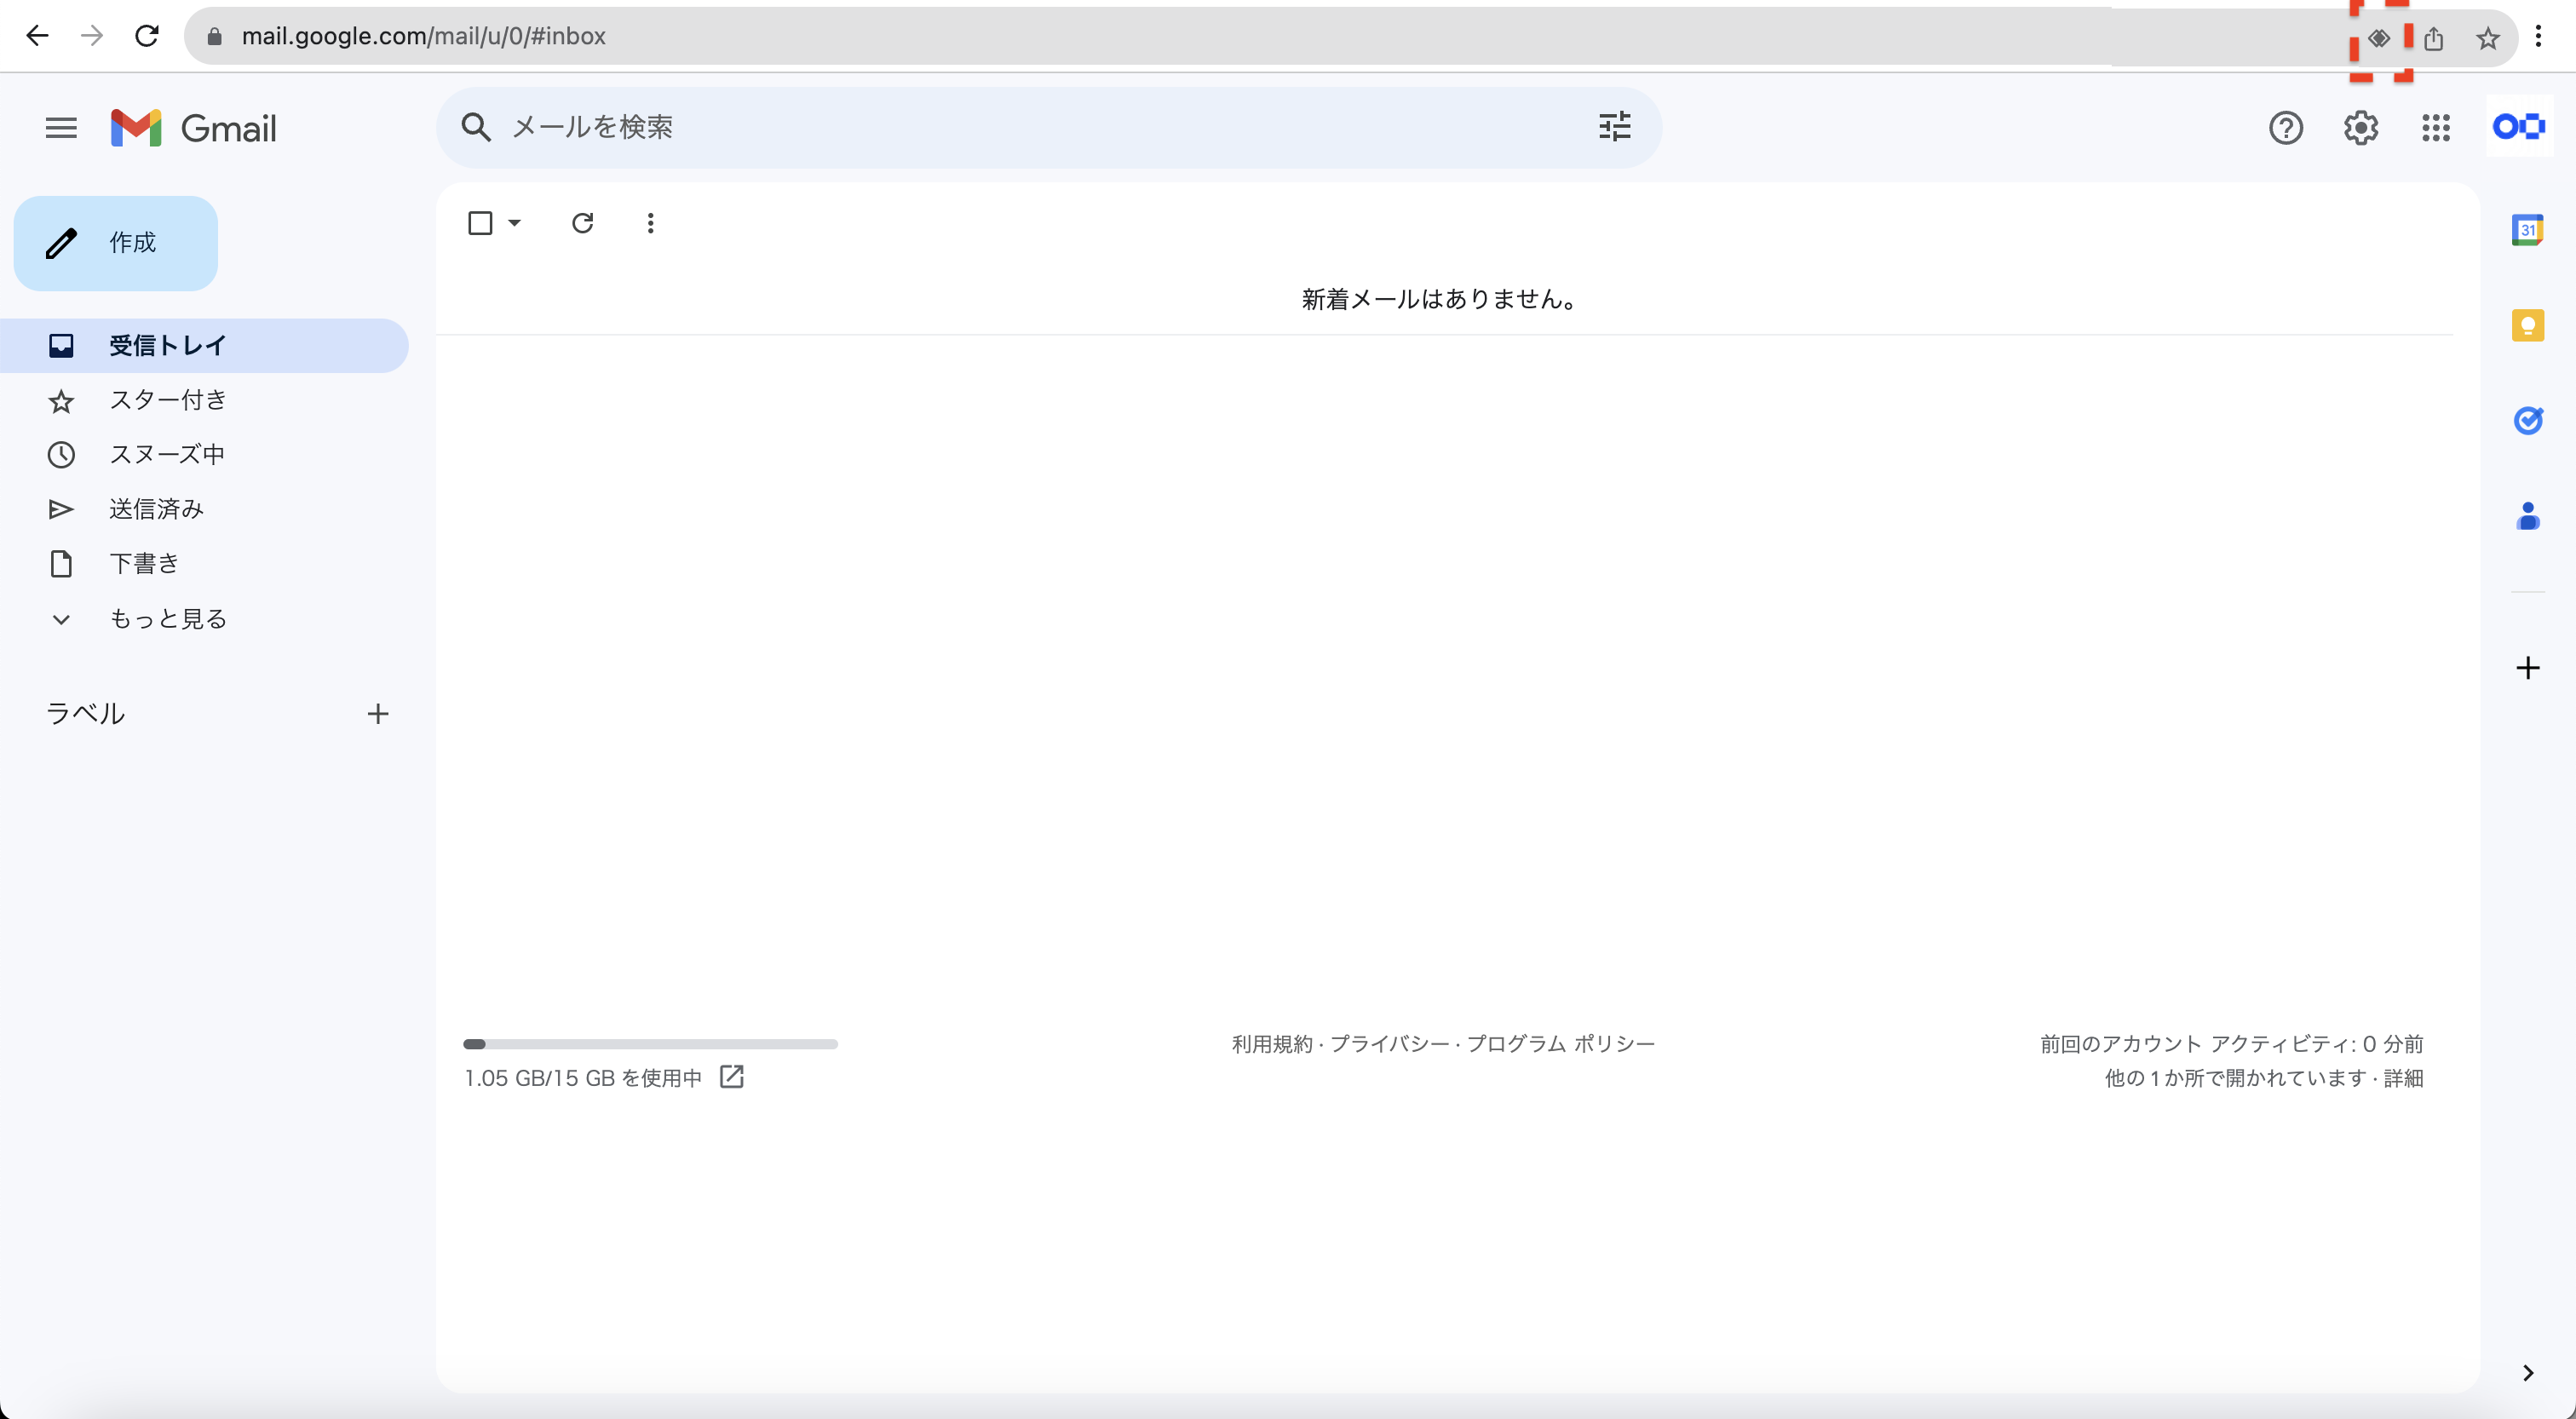Open Google Keep from the side panel

(x=2527, y=325)
